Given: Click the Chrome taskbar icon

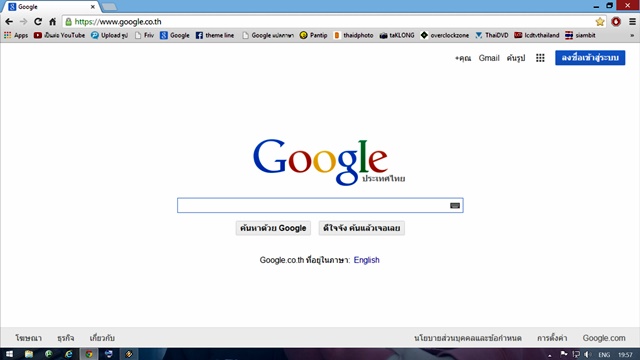Looking at the screenshot, I should (x=89, y=354).
